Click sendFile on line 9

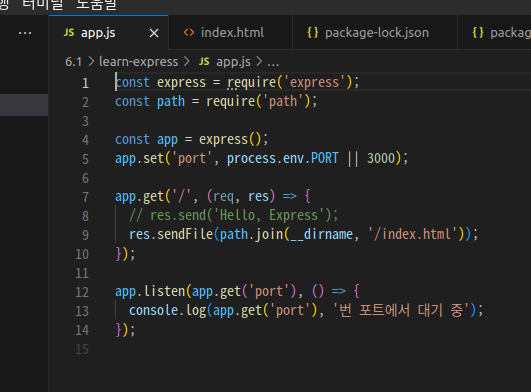185,234
